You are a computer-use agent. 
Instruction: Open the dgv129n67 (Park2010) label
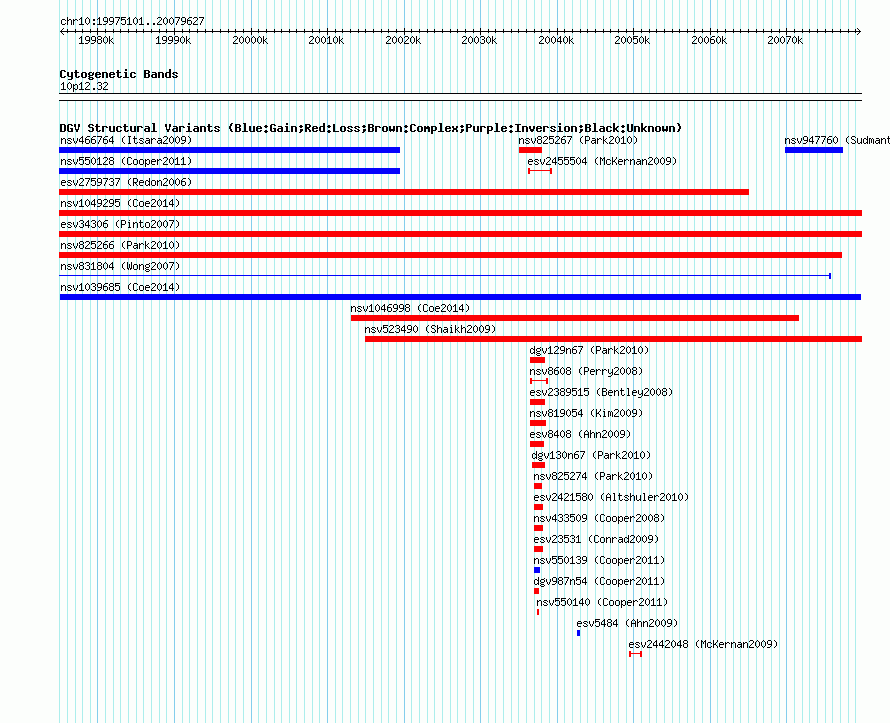tap(589, 350)
